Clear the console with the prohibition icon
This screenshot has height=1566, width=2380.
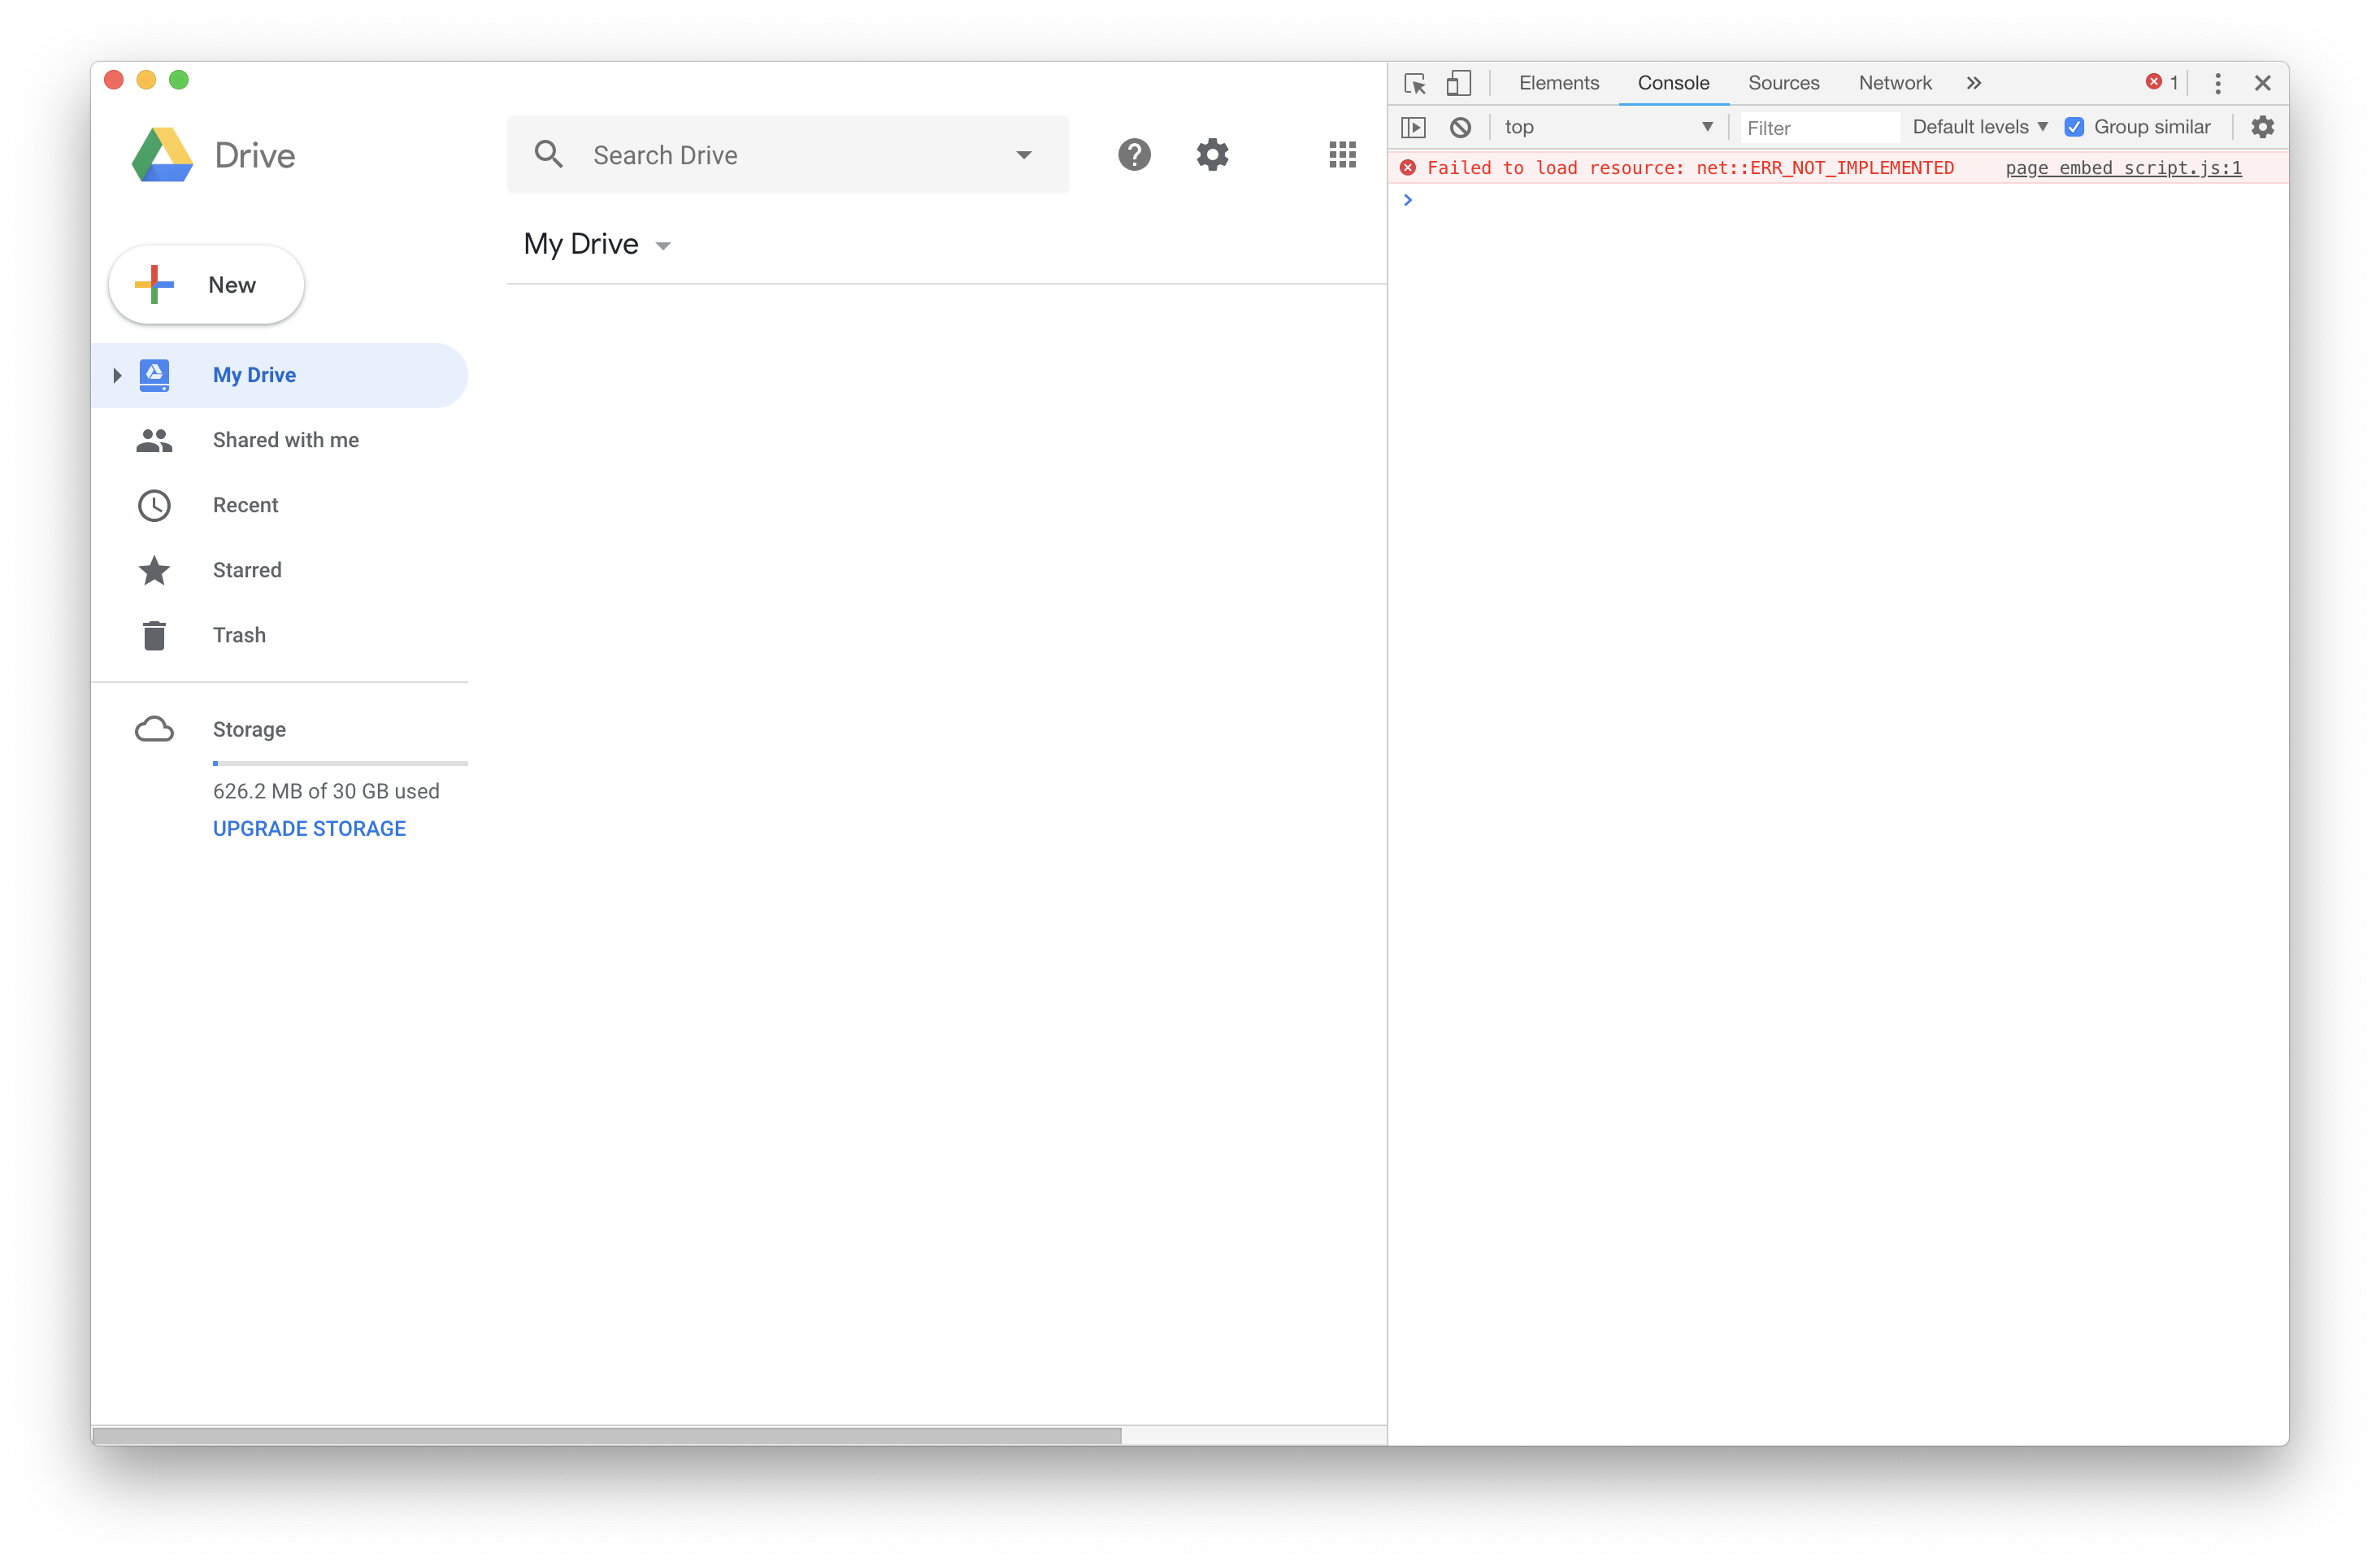pos(1461,127)
